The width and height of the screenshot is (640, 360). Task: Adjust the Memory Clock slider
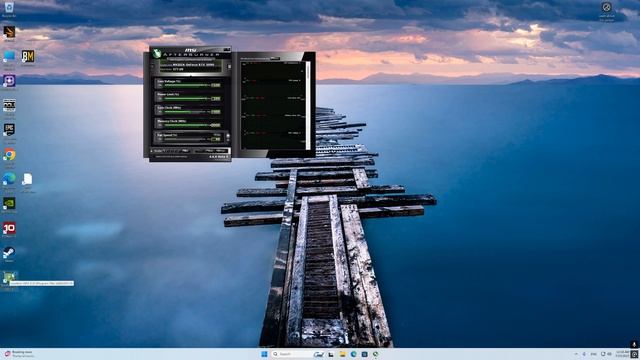click(186, 125)
